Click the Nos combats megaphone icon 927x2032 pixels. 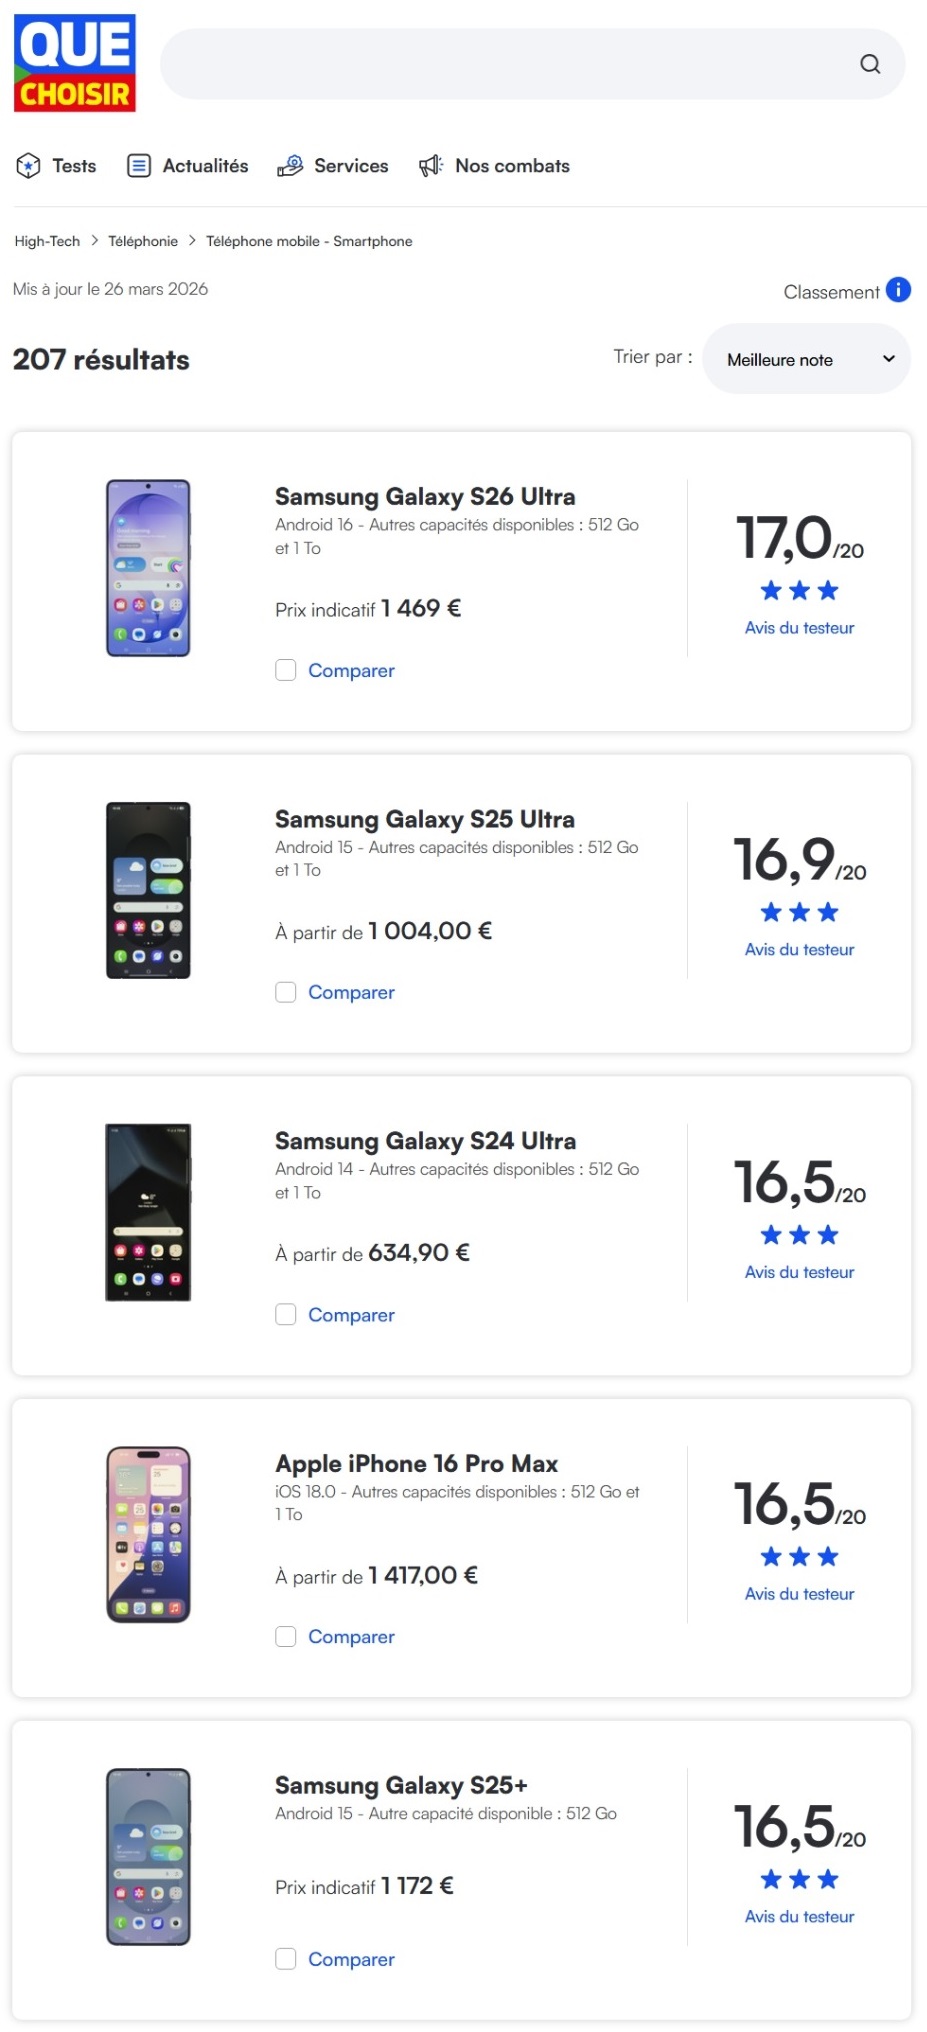(x=430, y=166)
